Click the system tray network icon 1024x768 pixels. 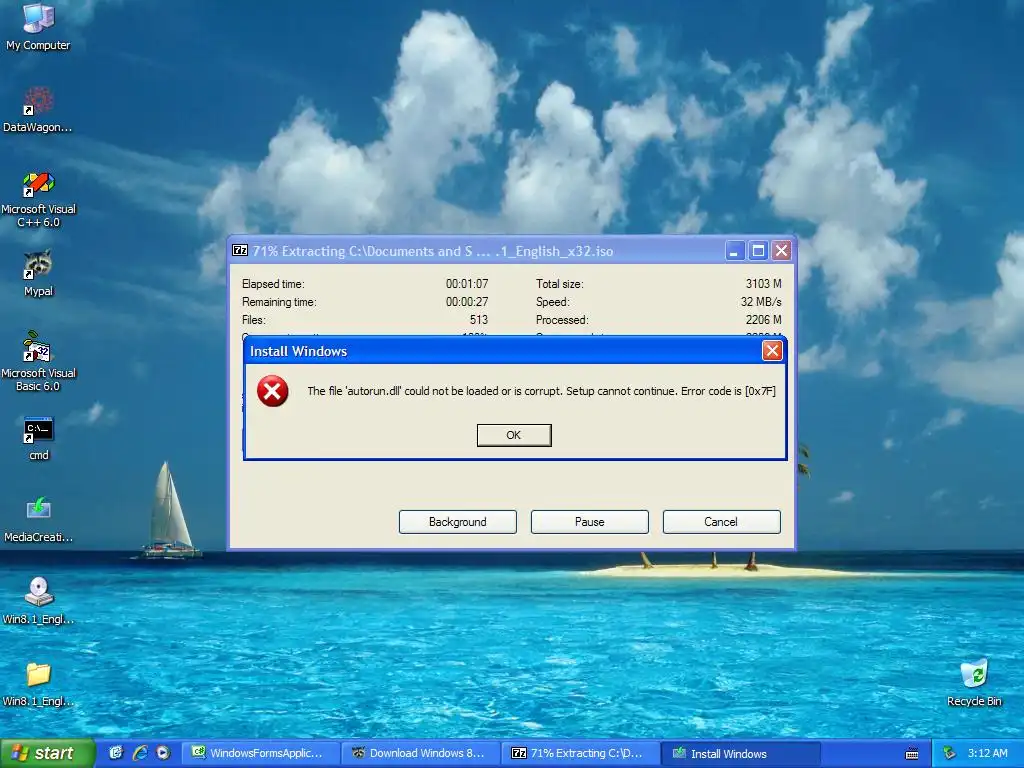tap(950, 753)
